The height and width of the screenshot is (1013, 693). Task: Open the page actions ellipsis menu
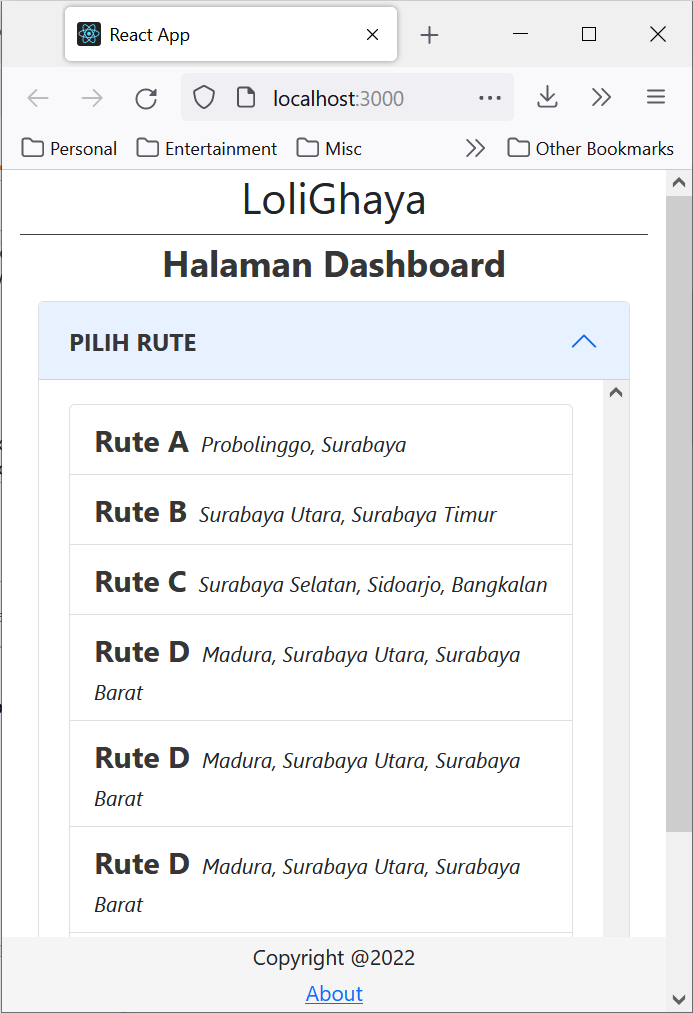tap(490, 97)
